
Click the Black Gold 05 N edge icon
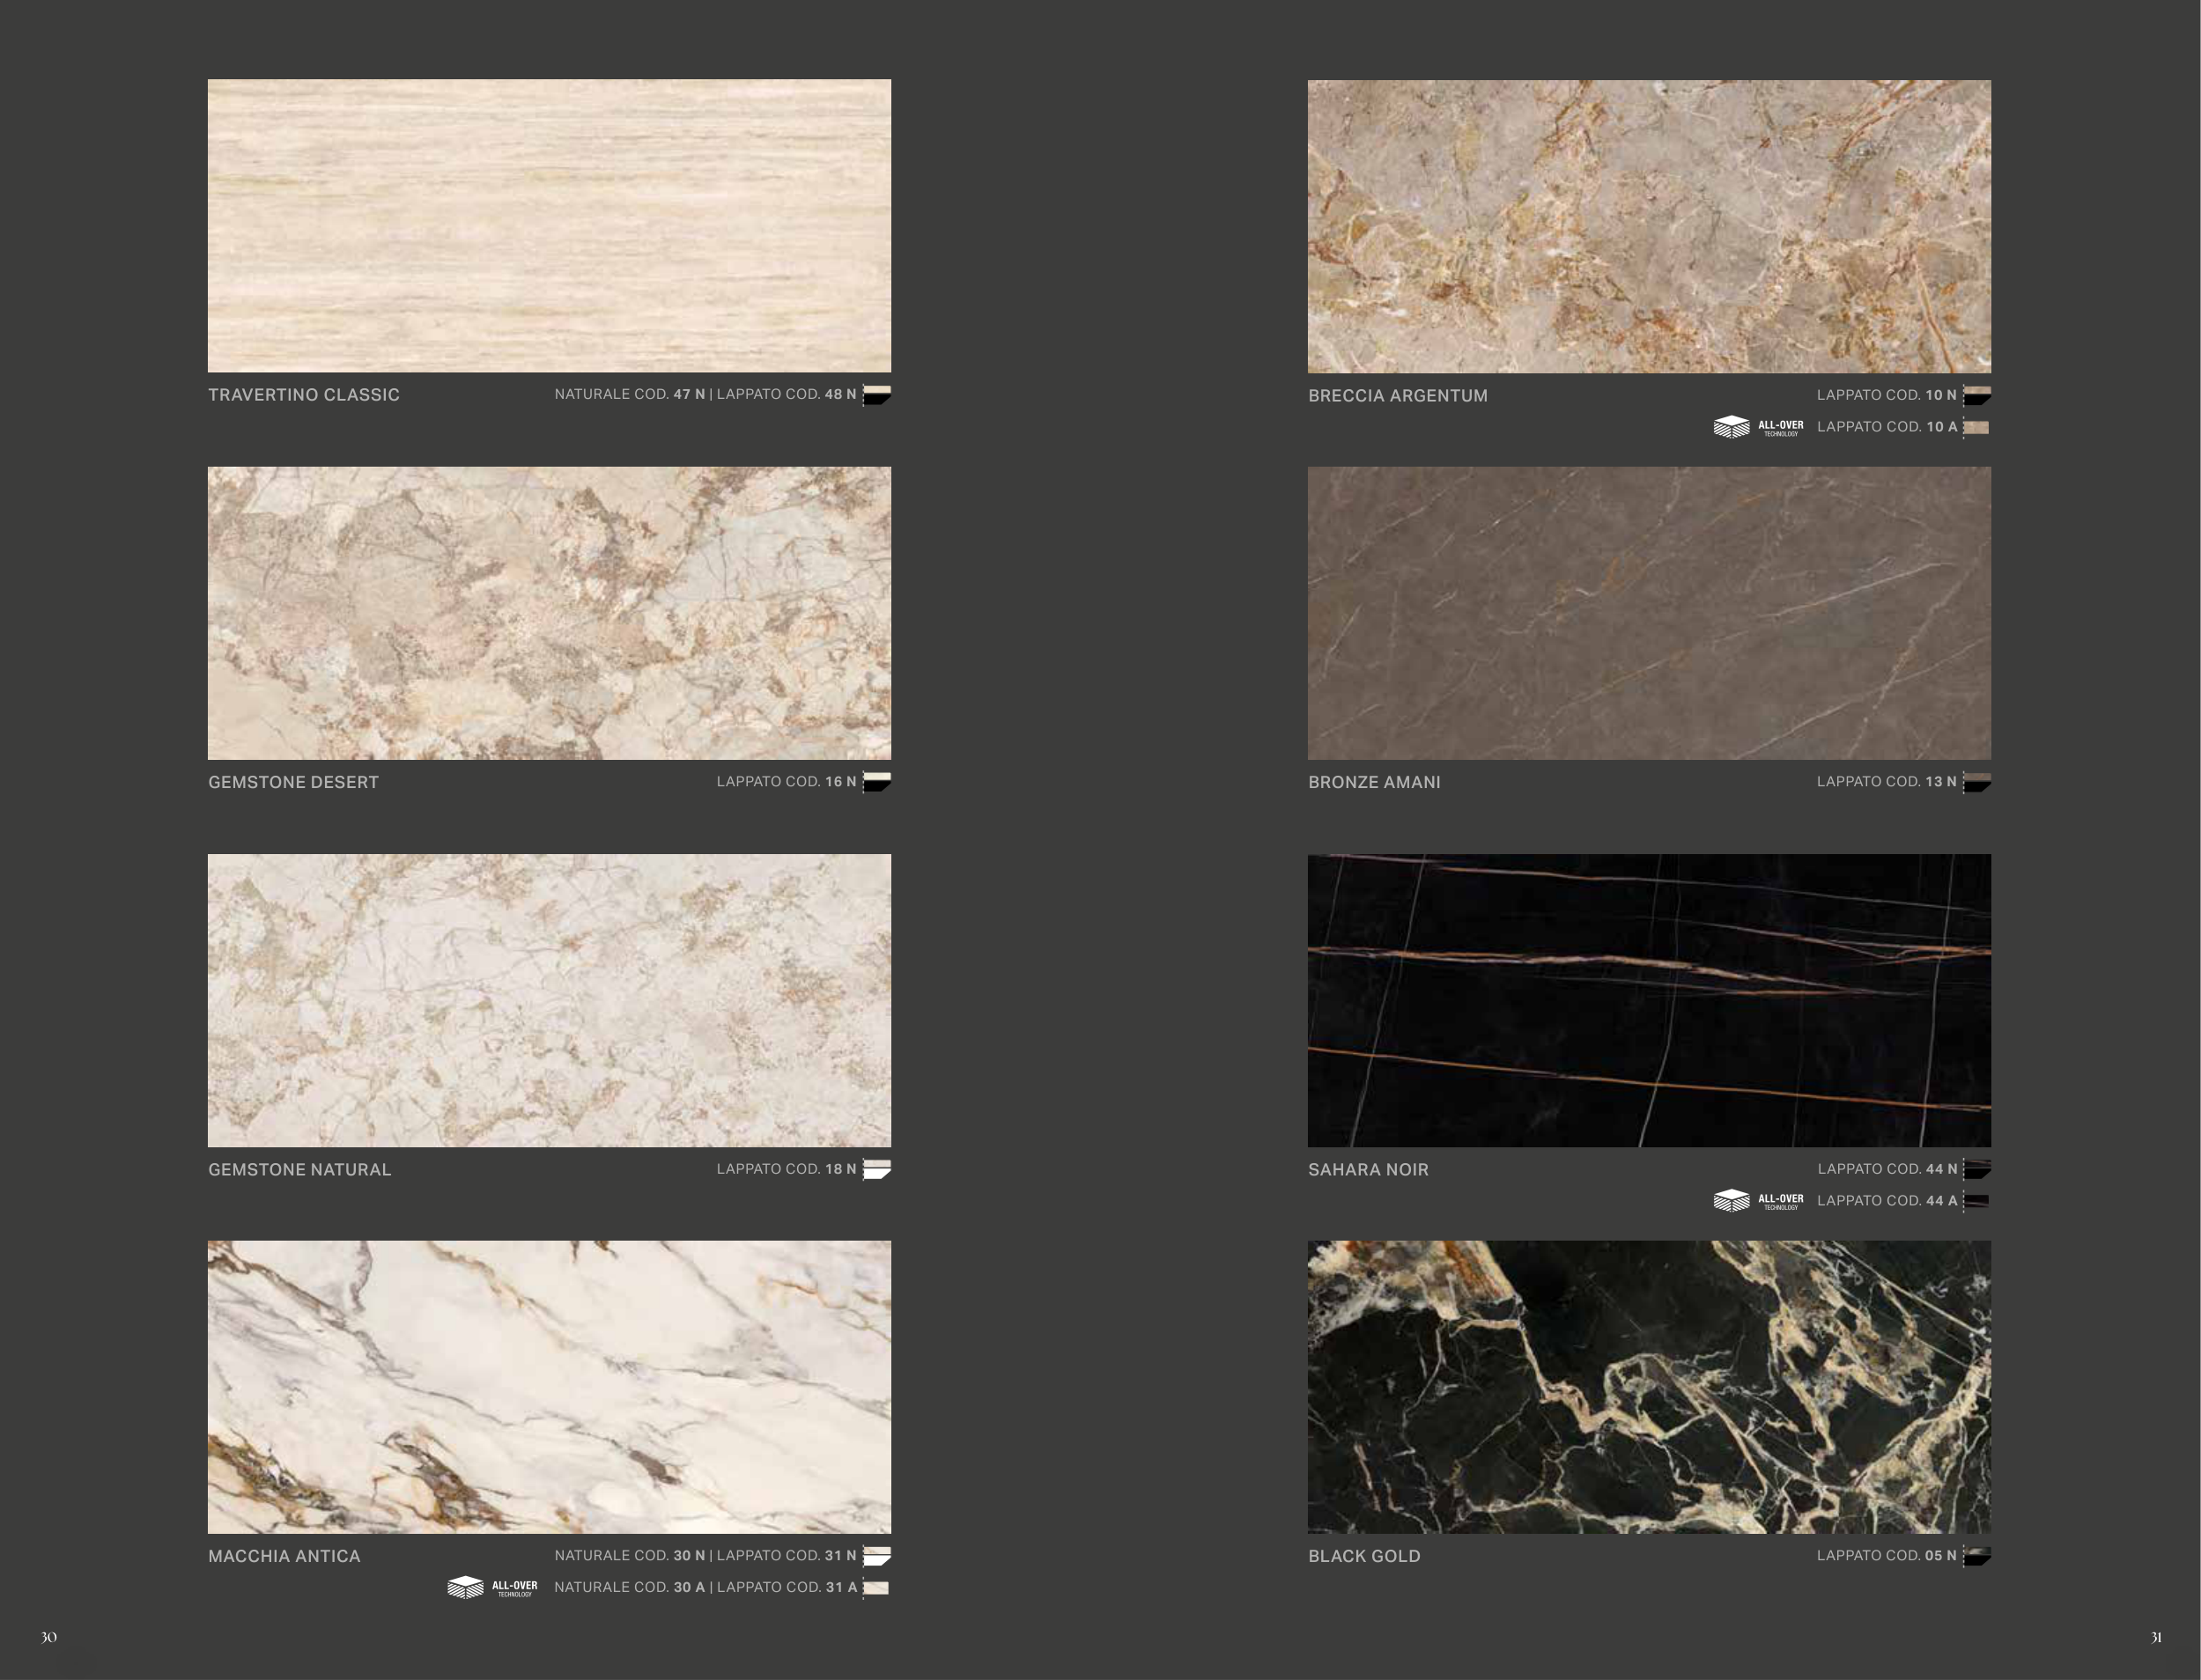1977,1555
